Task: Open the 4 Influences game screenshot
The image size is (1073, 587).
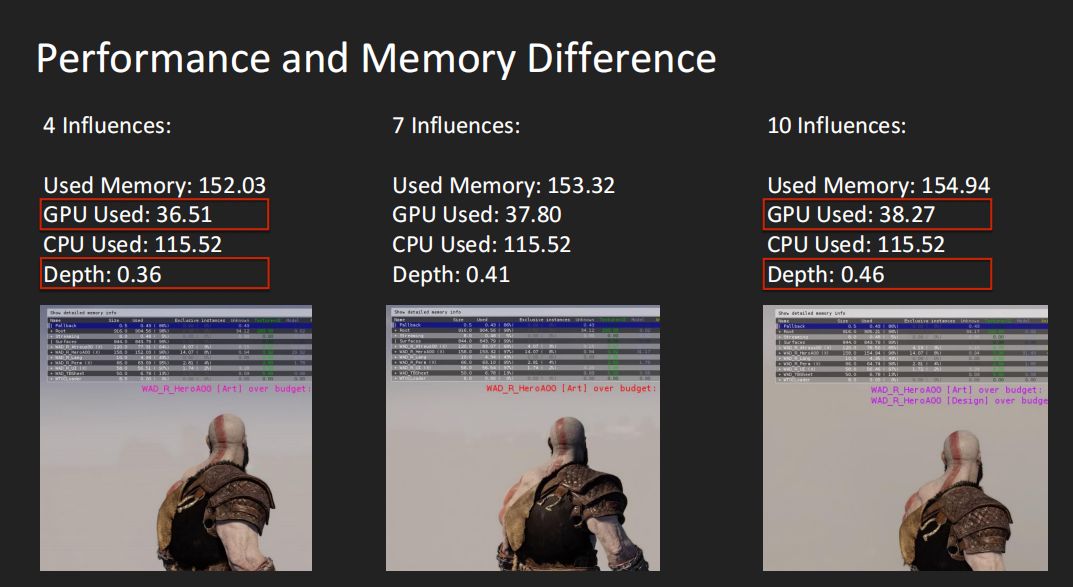Action: 176,438
